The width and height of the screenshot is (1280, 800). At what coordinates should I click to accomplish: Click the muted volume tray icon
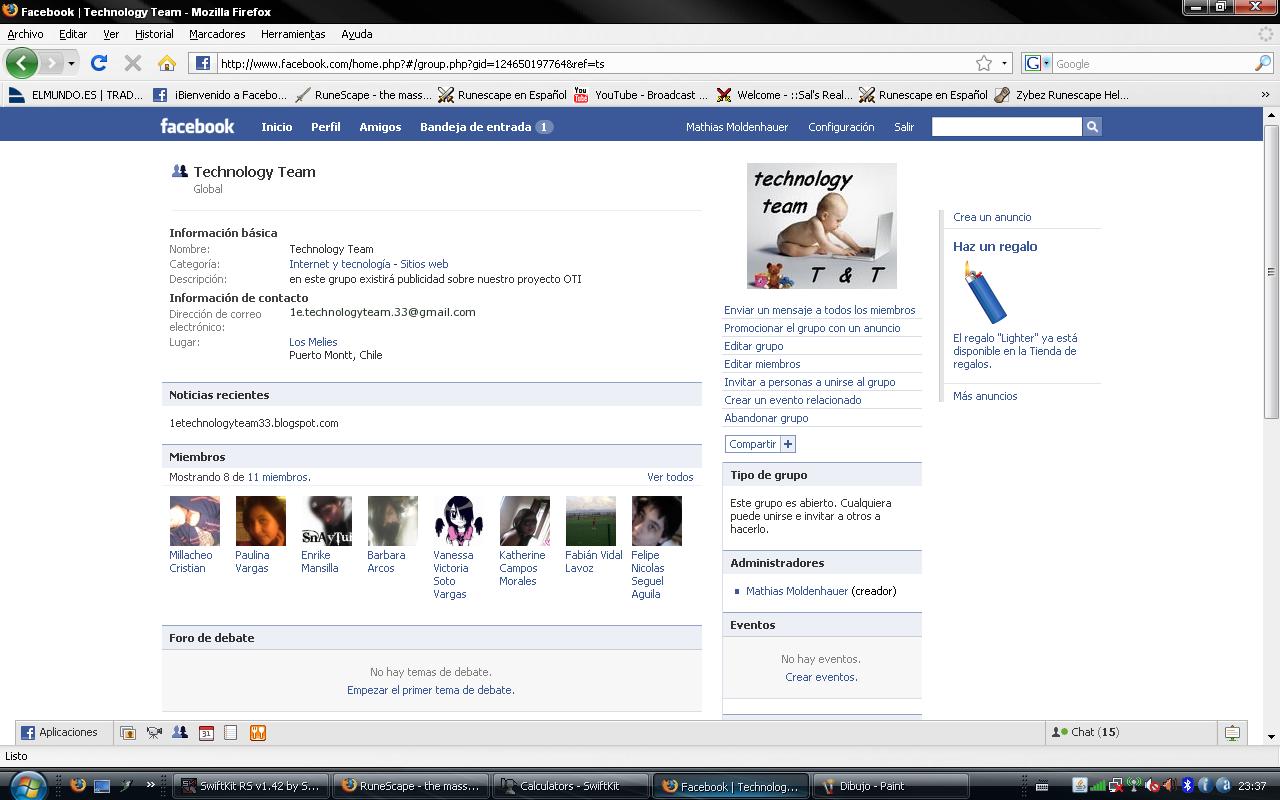pyautogui.click(x=1153, y=786)
